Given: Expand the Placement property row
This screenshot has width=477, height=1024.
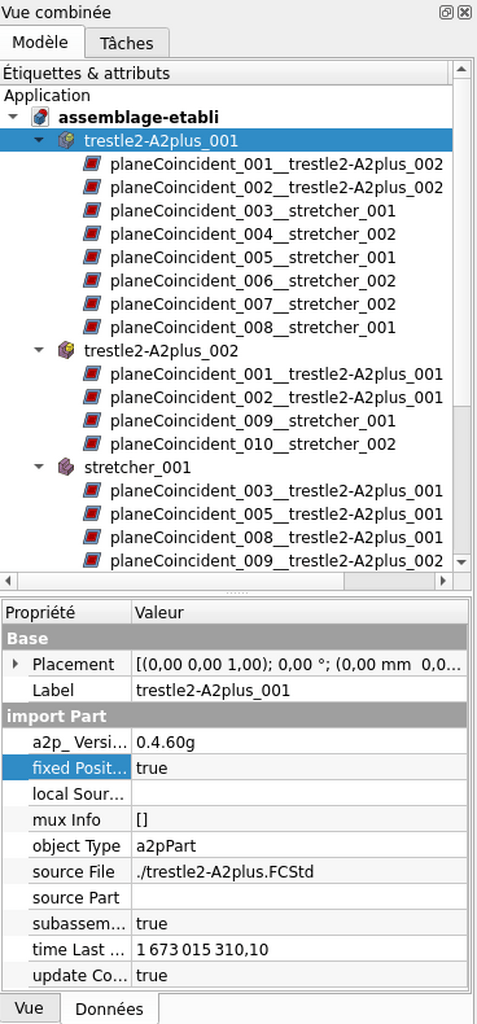Looking at the screenshot, I should [x=16, y=665].
